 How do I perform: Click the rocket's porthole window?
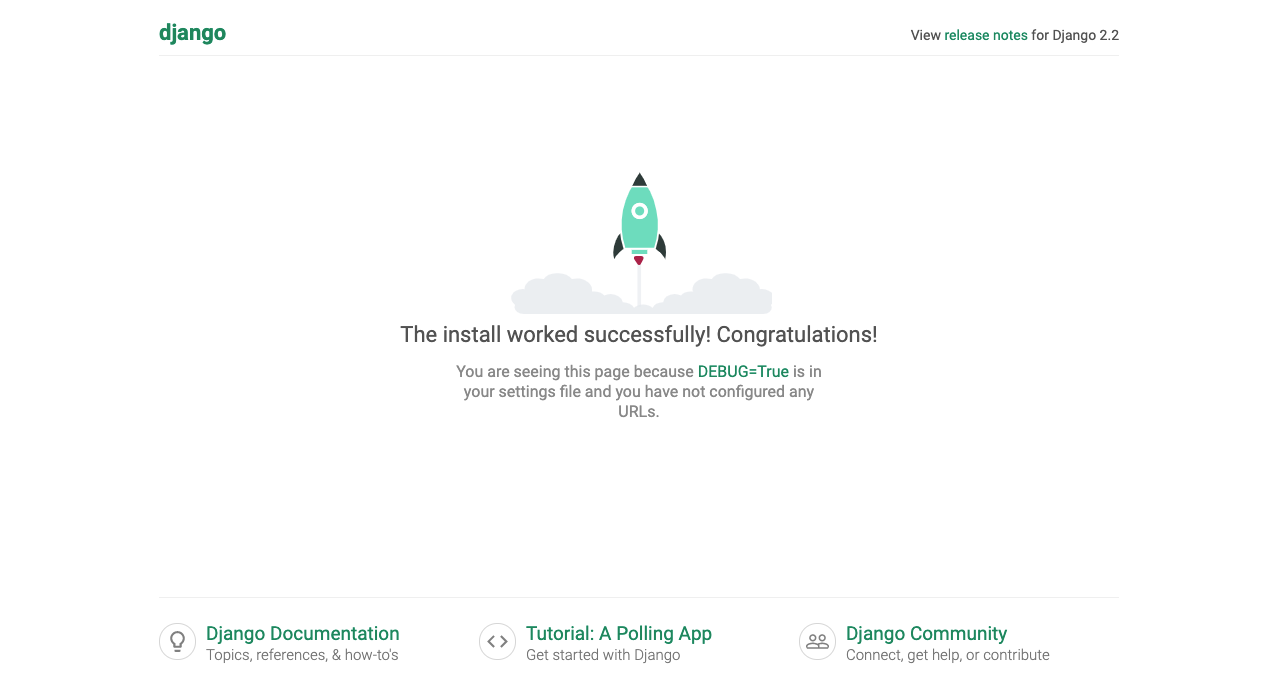pos(639,211)
